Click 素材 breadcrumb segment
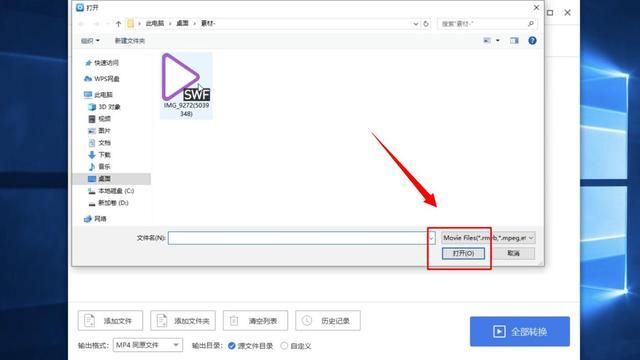 click(208, 24)
